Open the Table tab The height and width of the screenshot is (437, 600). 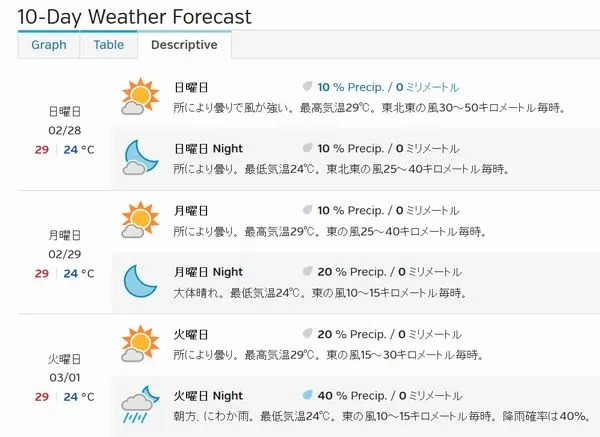(109, 45)
